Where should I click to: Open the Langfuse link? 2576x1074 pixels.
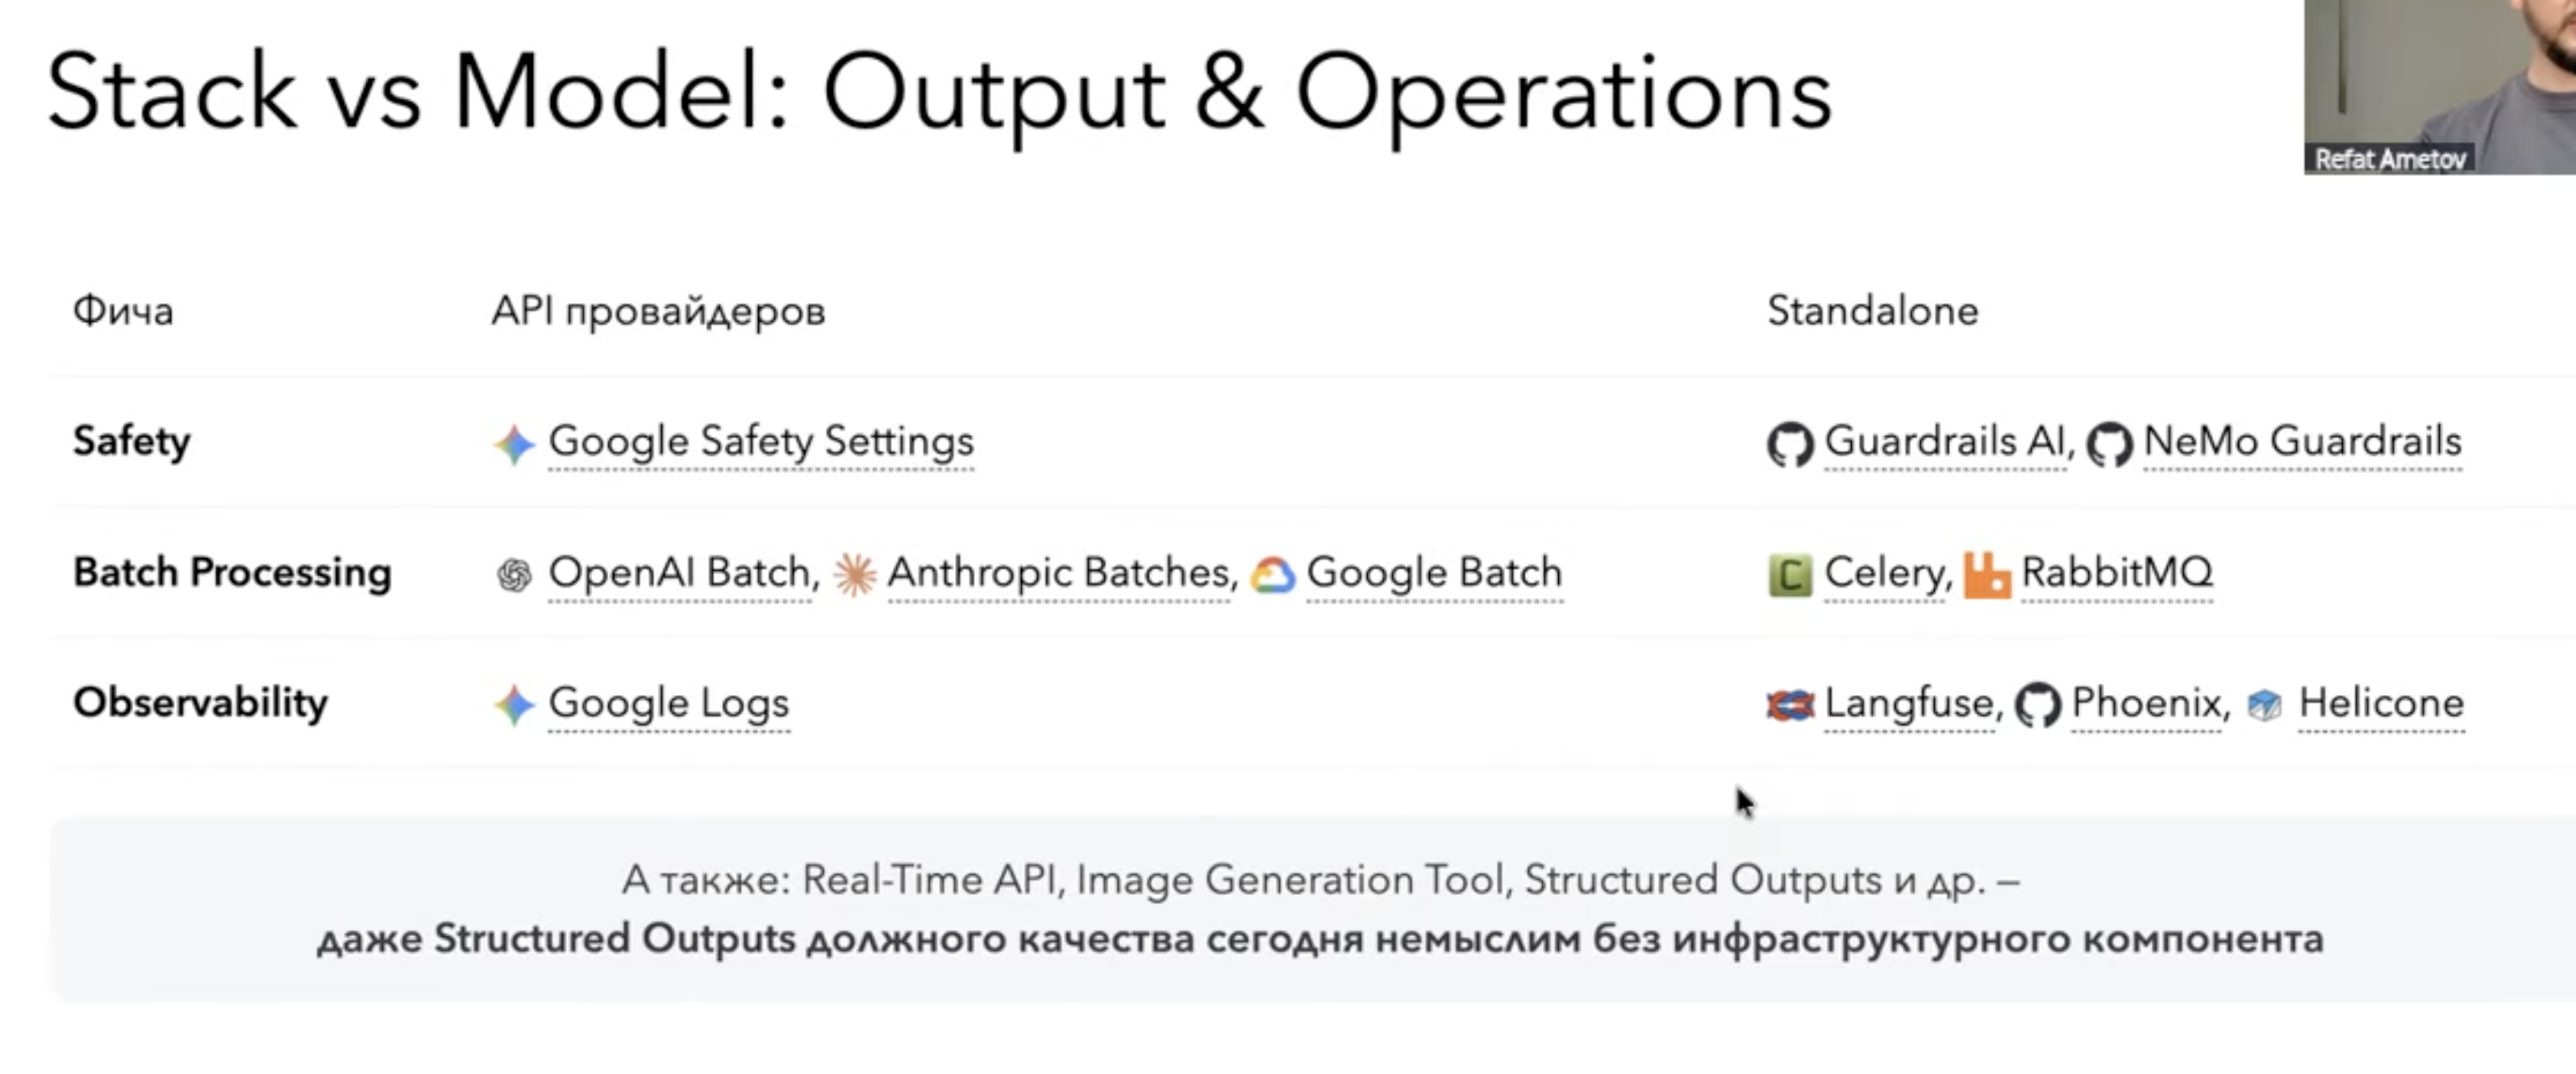tap(1908, 703)
